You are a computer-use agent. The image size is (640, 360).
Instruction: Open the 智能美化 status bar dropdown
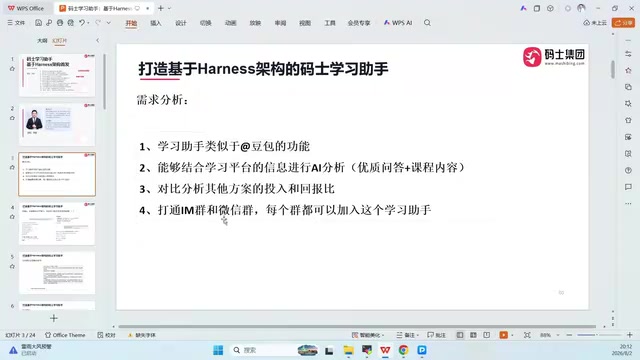[368, 335]
